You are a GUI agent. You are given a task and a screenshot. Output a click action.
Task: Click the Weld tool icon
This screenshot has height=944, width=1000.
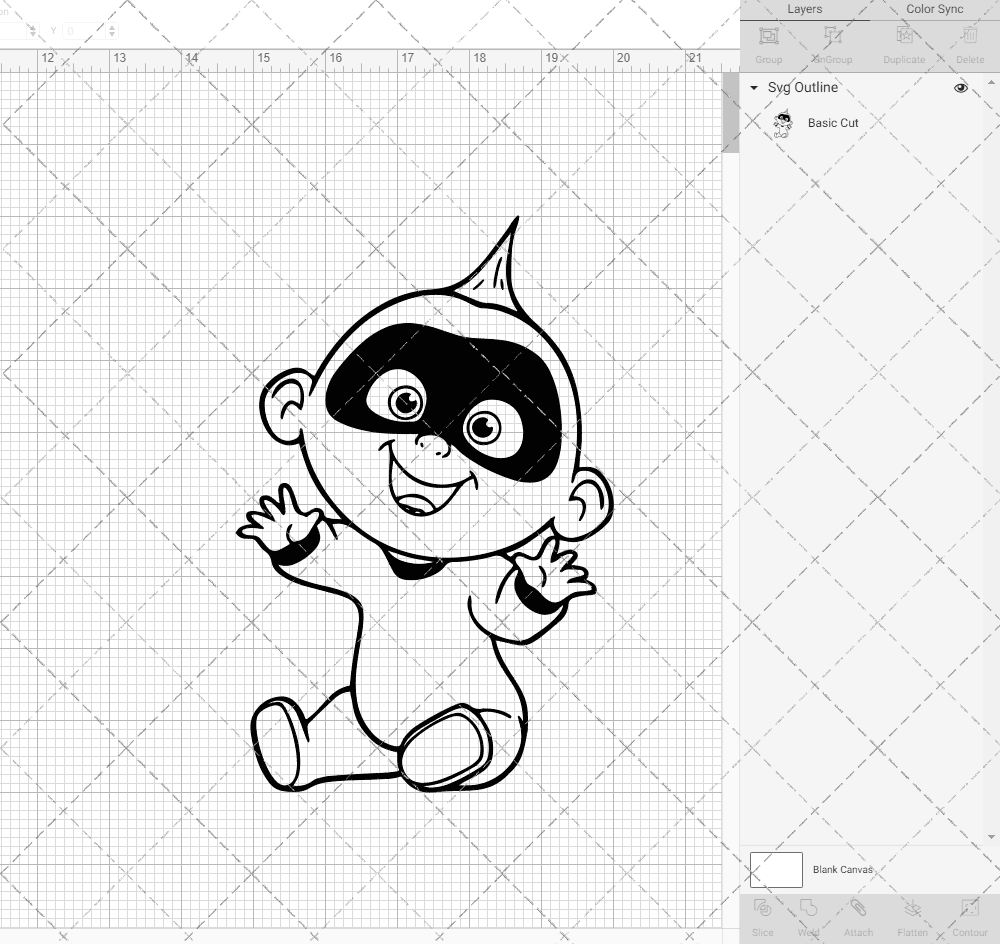(x=808, y=908)
